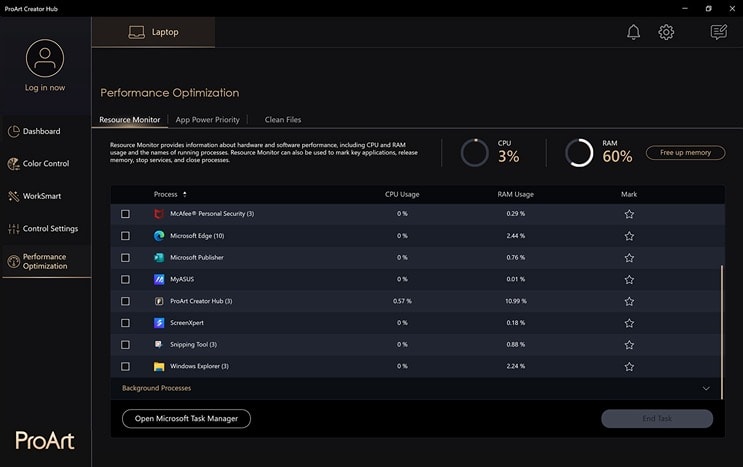Click the Background Processes label
The height and width of the screenshot is (467, 743).
tap(156, 388)
